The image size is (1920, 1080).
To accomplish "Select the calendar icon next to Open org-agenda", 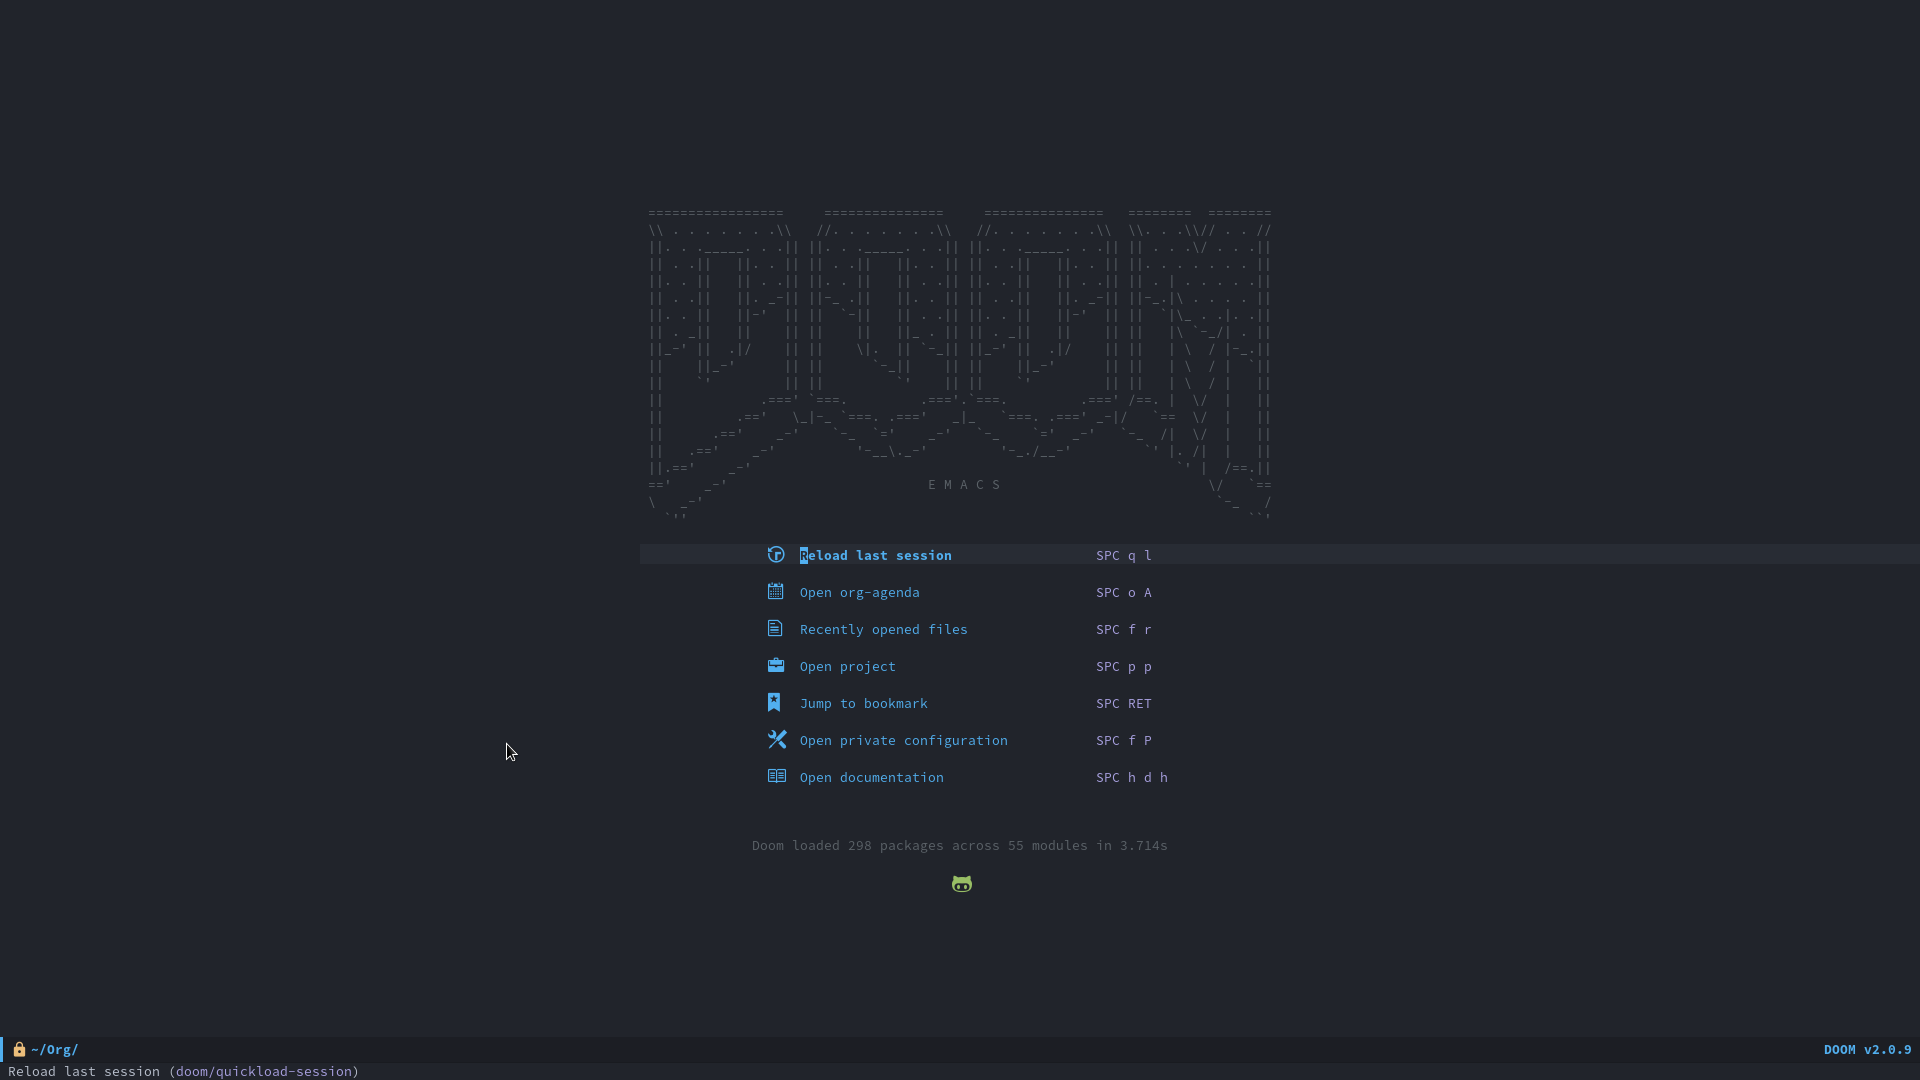I will [776, 591].
